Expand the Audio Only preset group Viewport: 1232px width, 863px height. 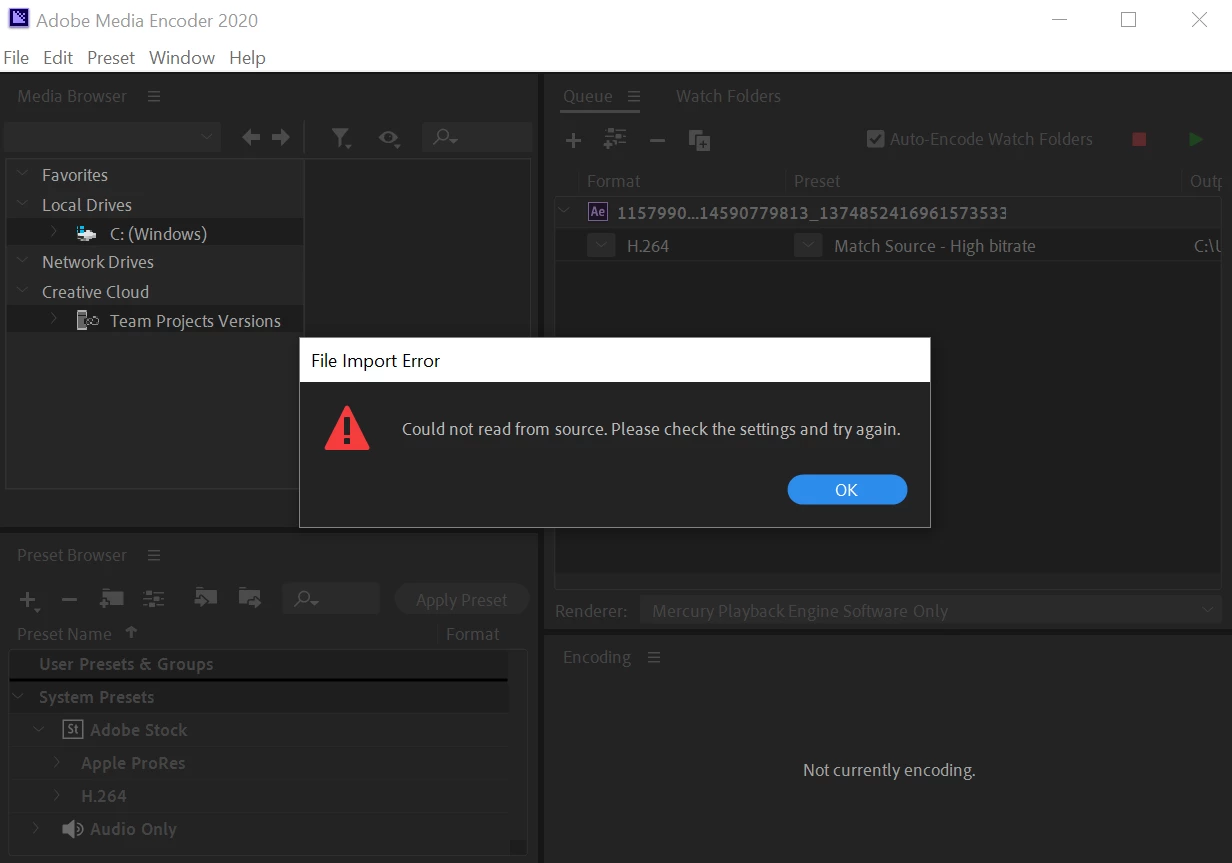coord(37,828)
